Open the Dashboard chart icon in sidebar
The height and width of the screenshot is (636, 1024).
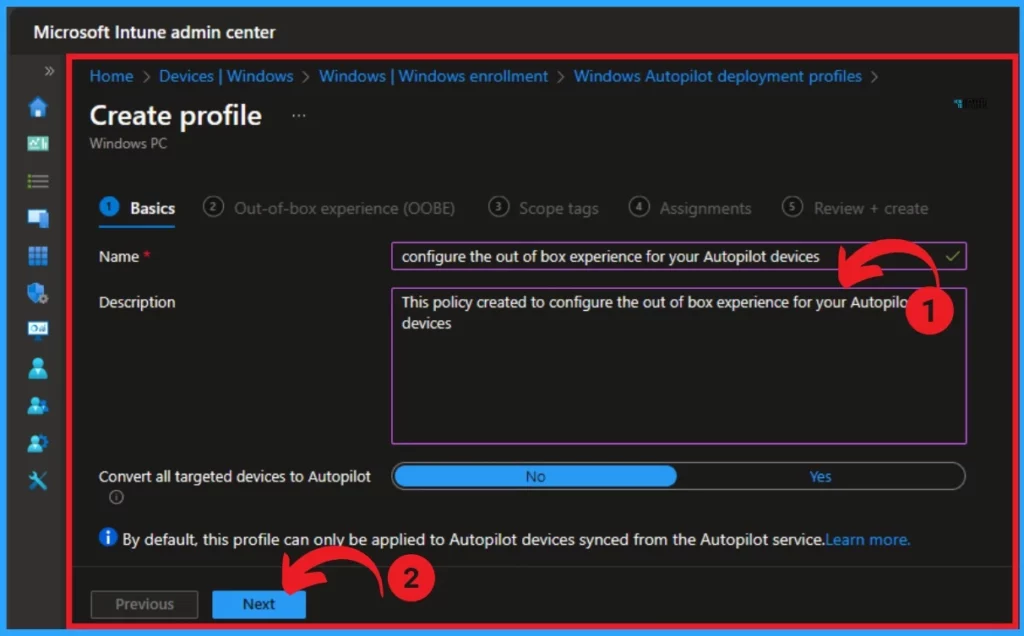tap(38, 144)
